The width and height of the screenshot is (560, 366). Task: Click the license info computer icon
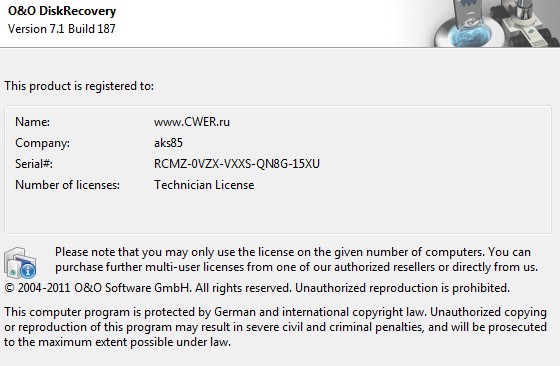[x=20, y=263]
